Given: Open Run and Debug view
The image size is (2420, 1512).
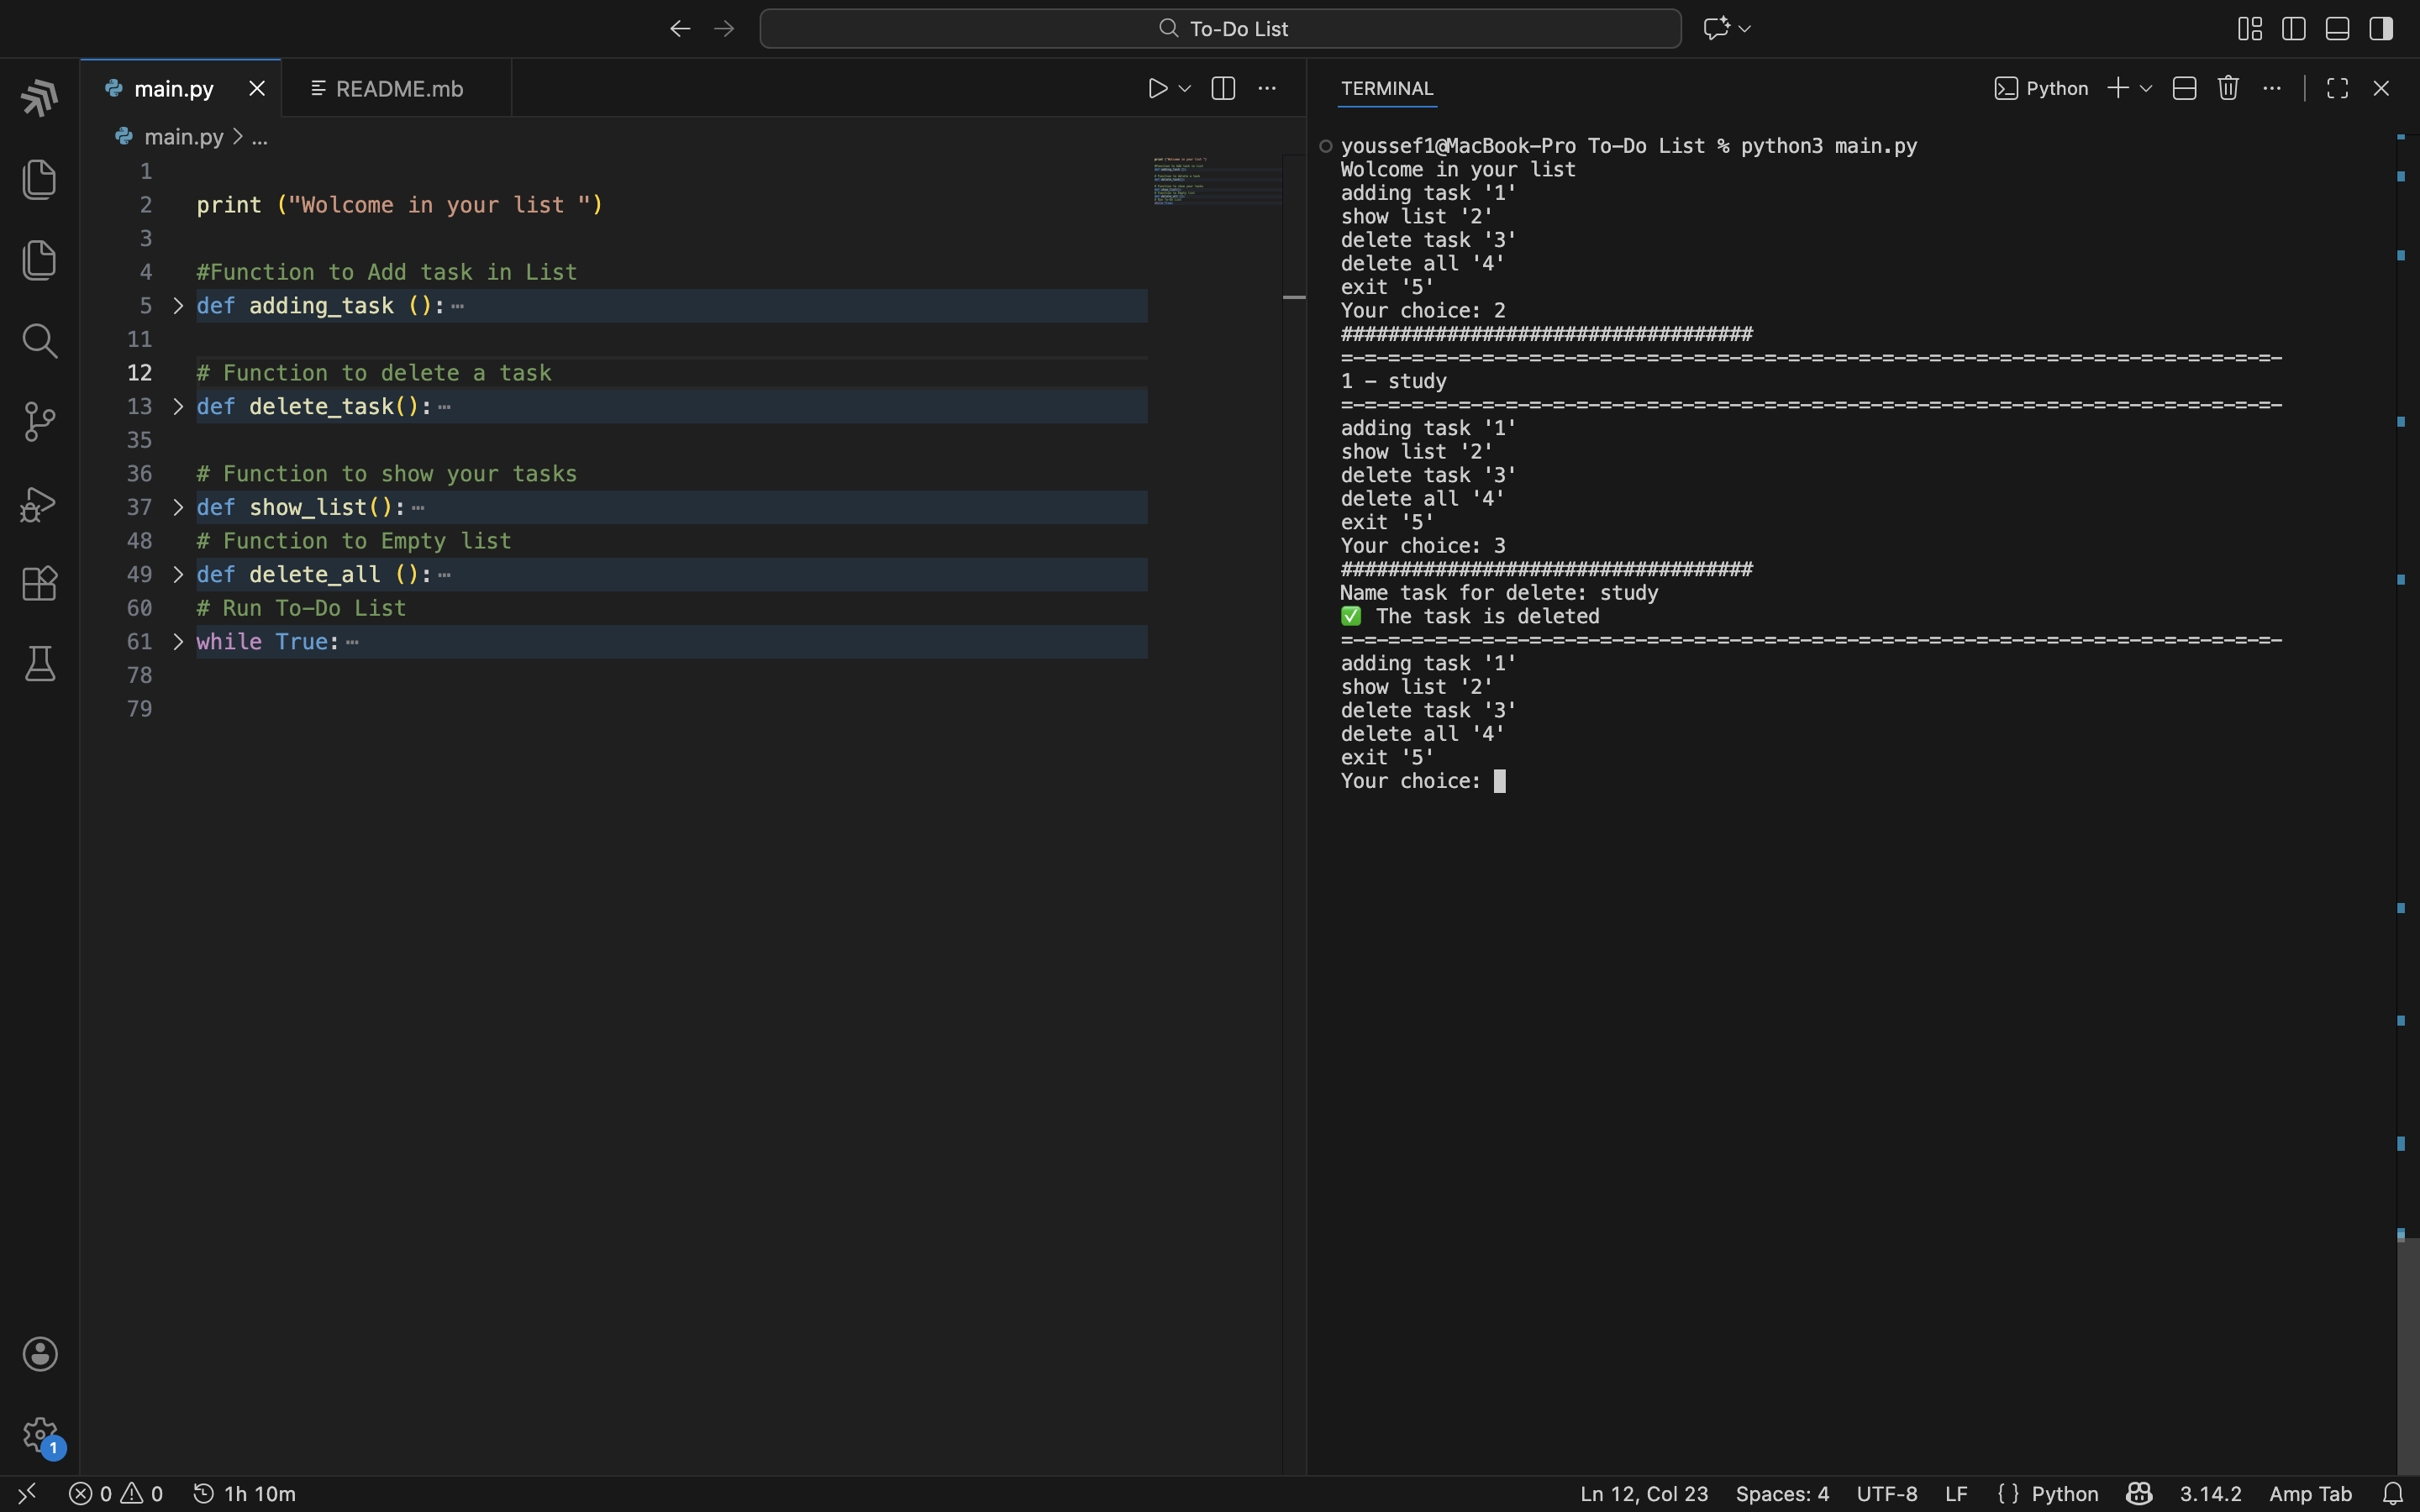Looking at the screenshot, I should click(x=39, y=504).
